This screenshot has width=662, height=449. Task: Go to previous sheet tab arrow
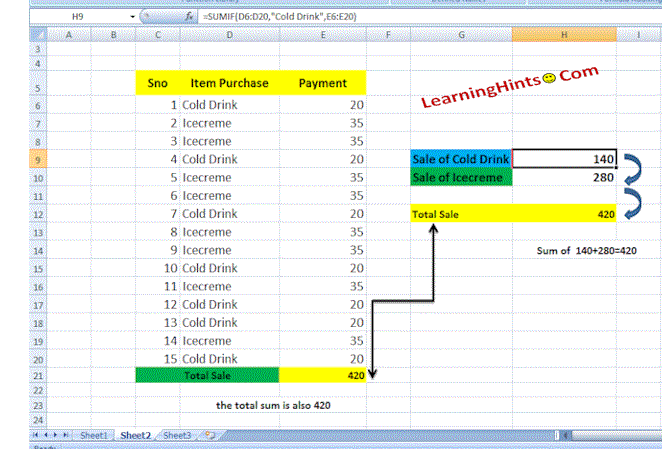46,435
